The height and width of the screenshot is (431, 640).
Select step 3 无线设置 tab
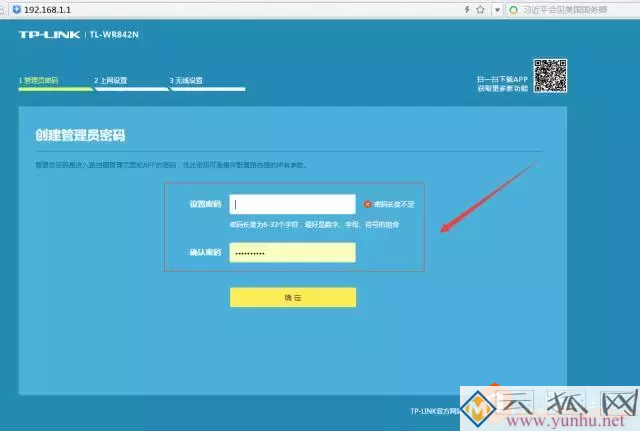pyautogui.click(x=207, y=83)
